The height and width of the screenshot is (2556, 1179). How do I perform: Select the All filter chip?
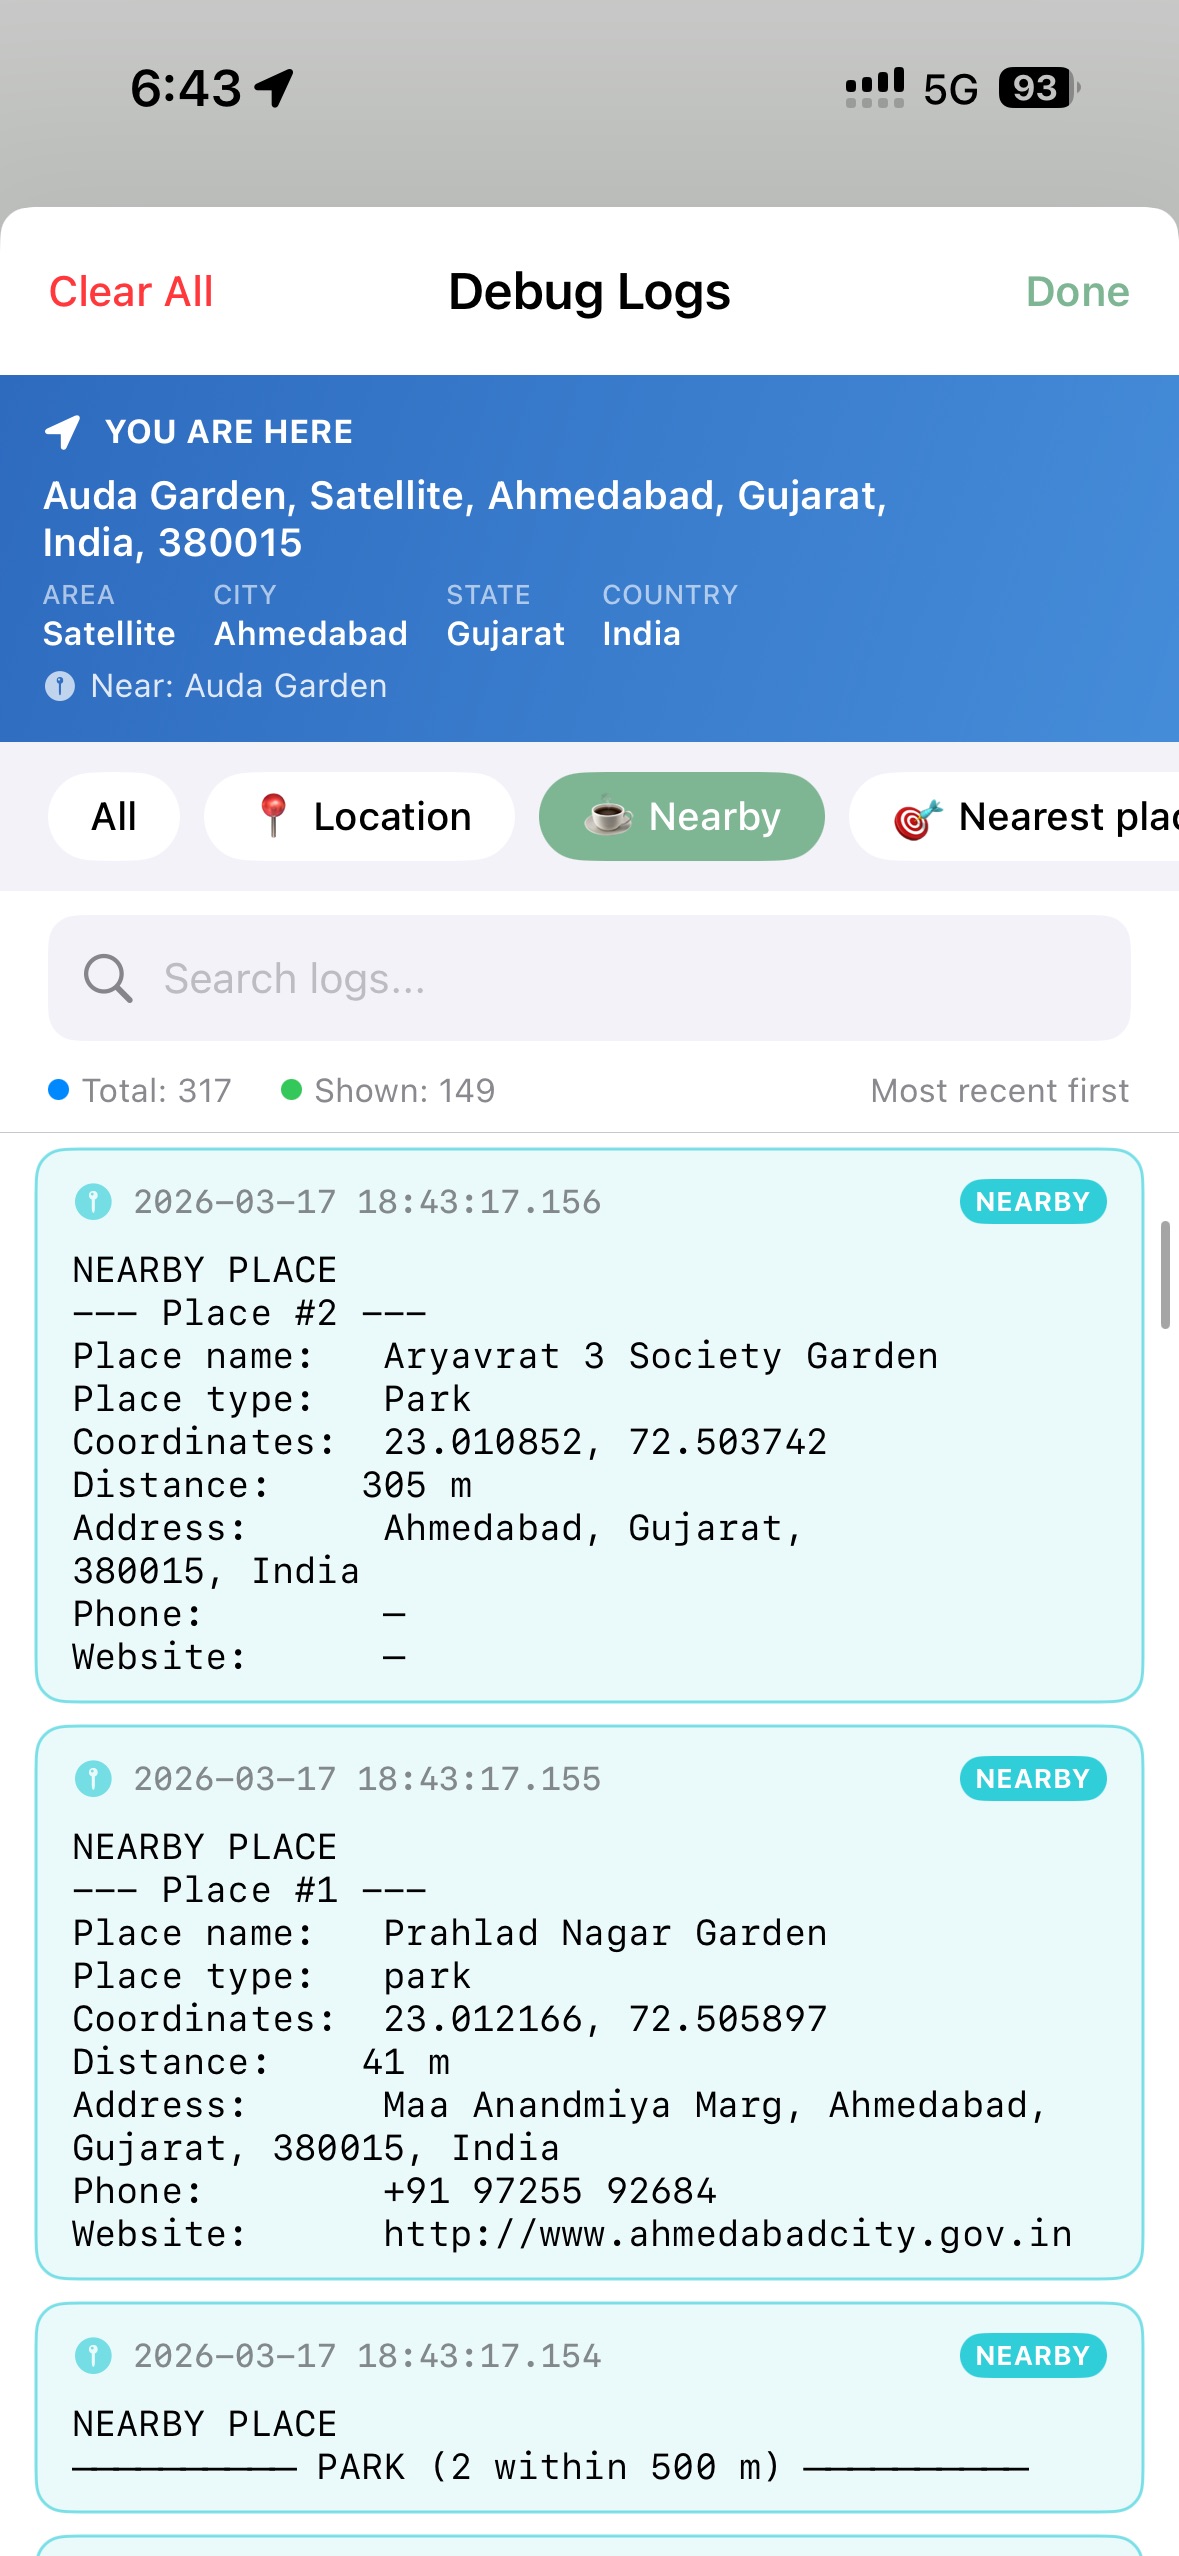[x=114, y=816]
